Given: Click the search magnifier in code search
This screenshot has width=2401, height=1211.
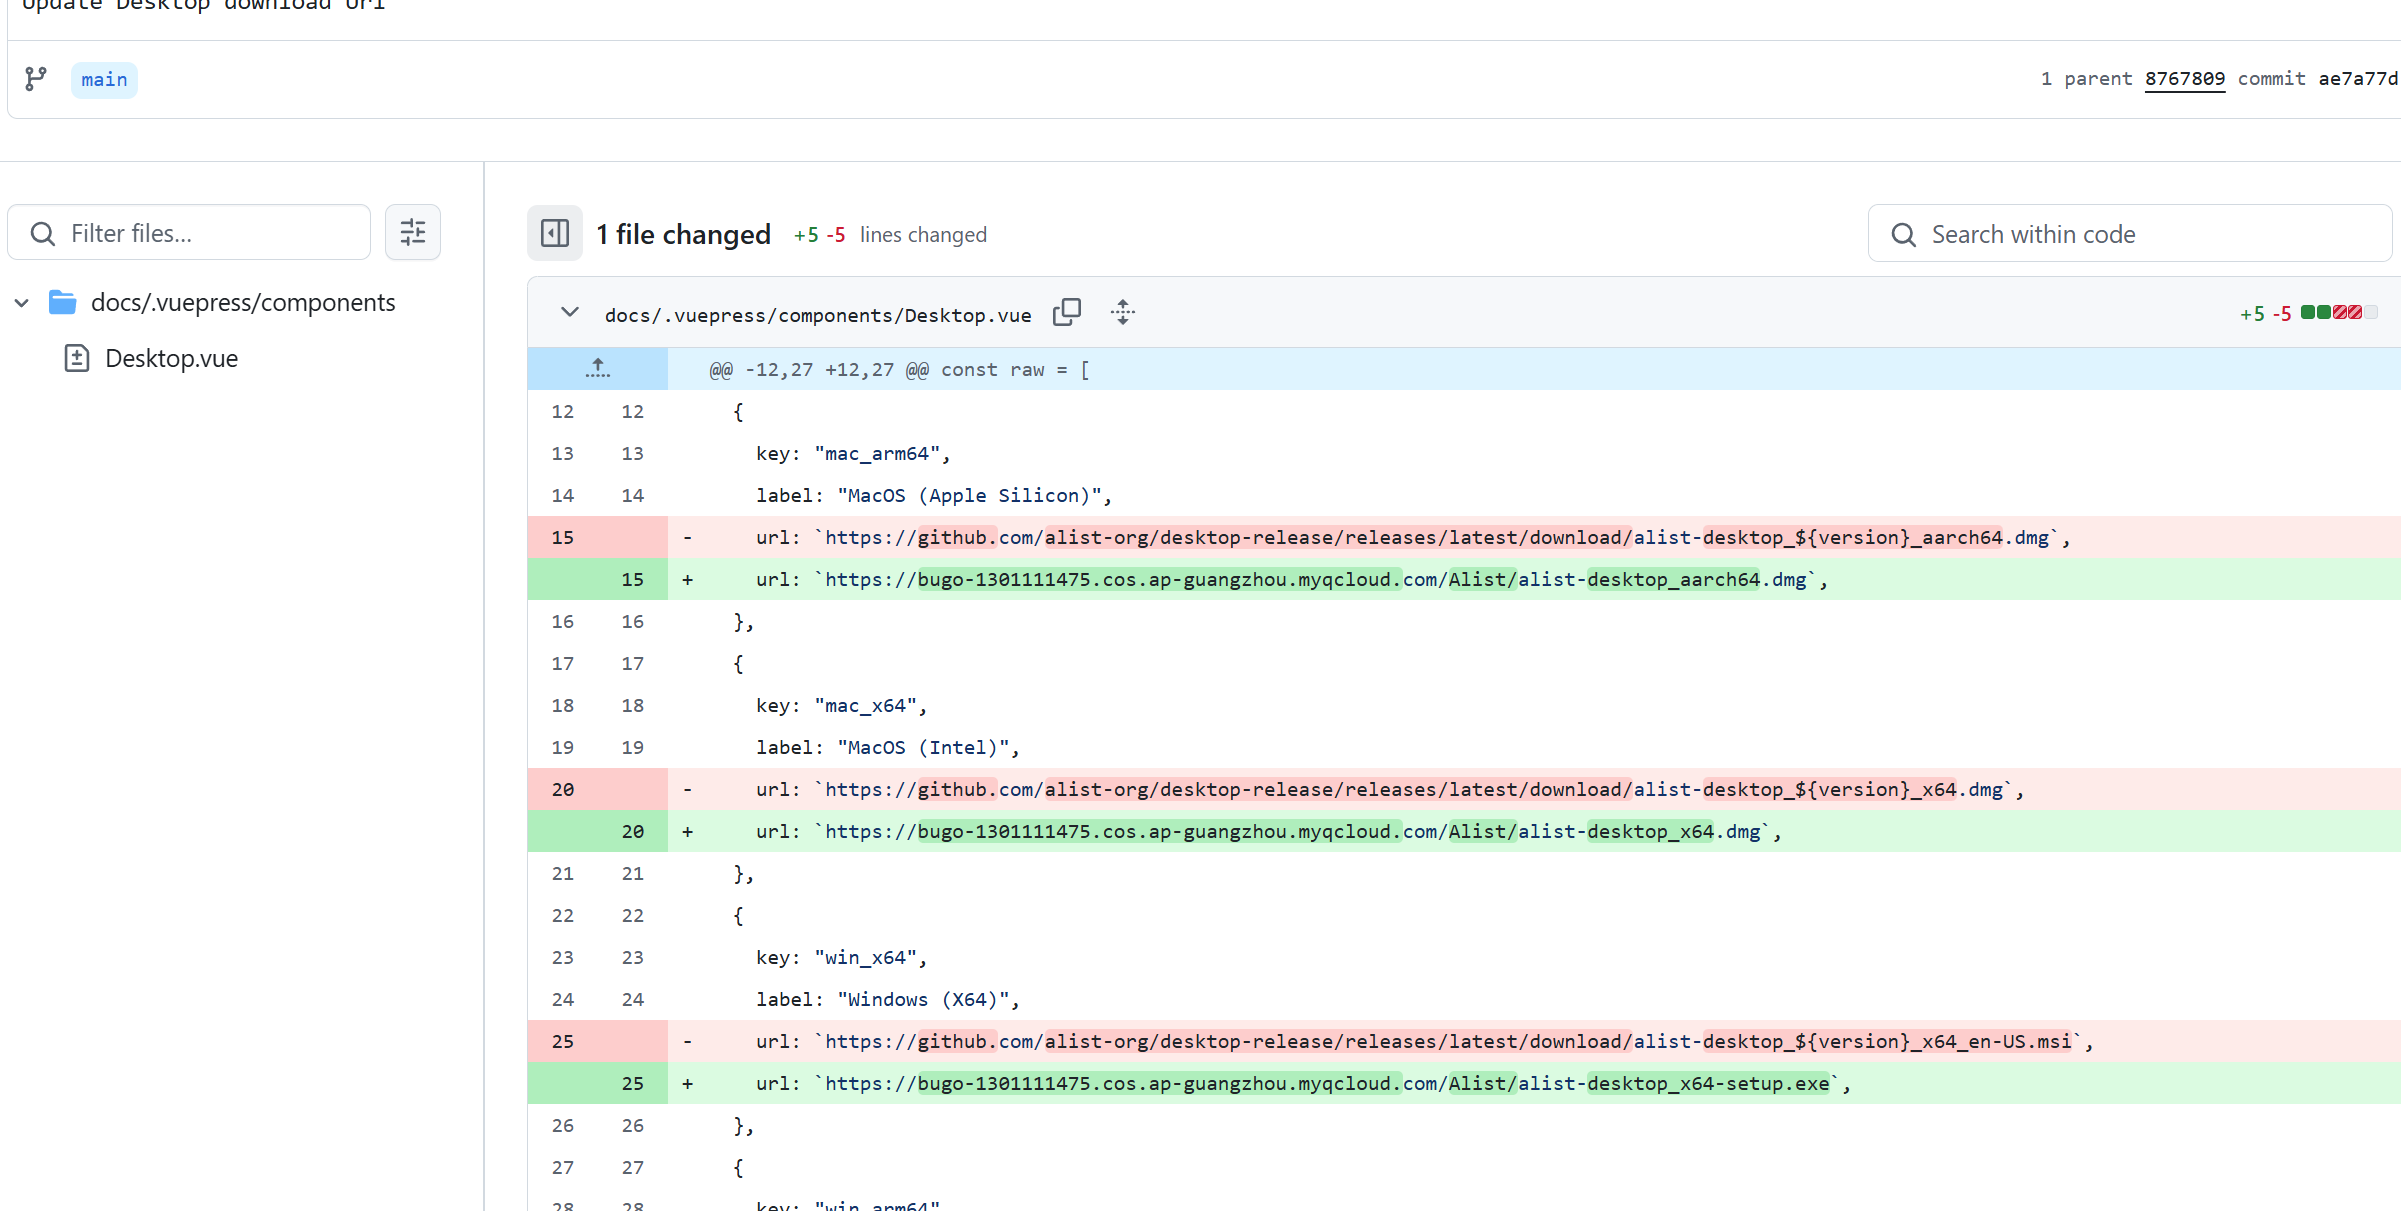Looking at the screenshot, I should point(1903,235).
